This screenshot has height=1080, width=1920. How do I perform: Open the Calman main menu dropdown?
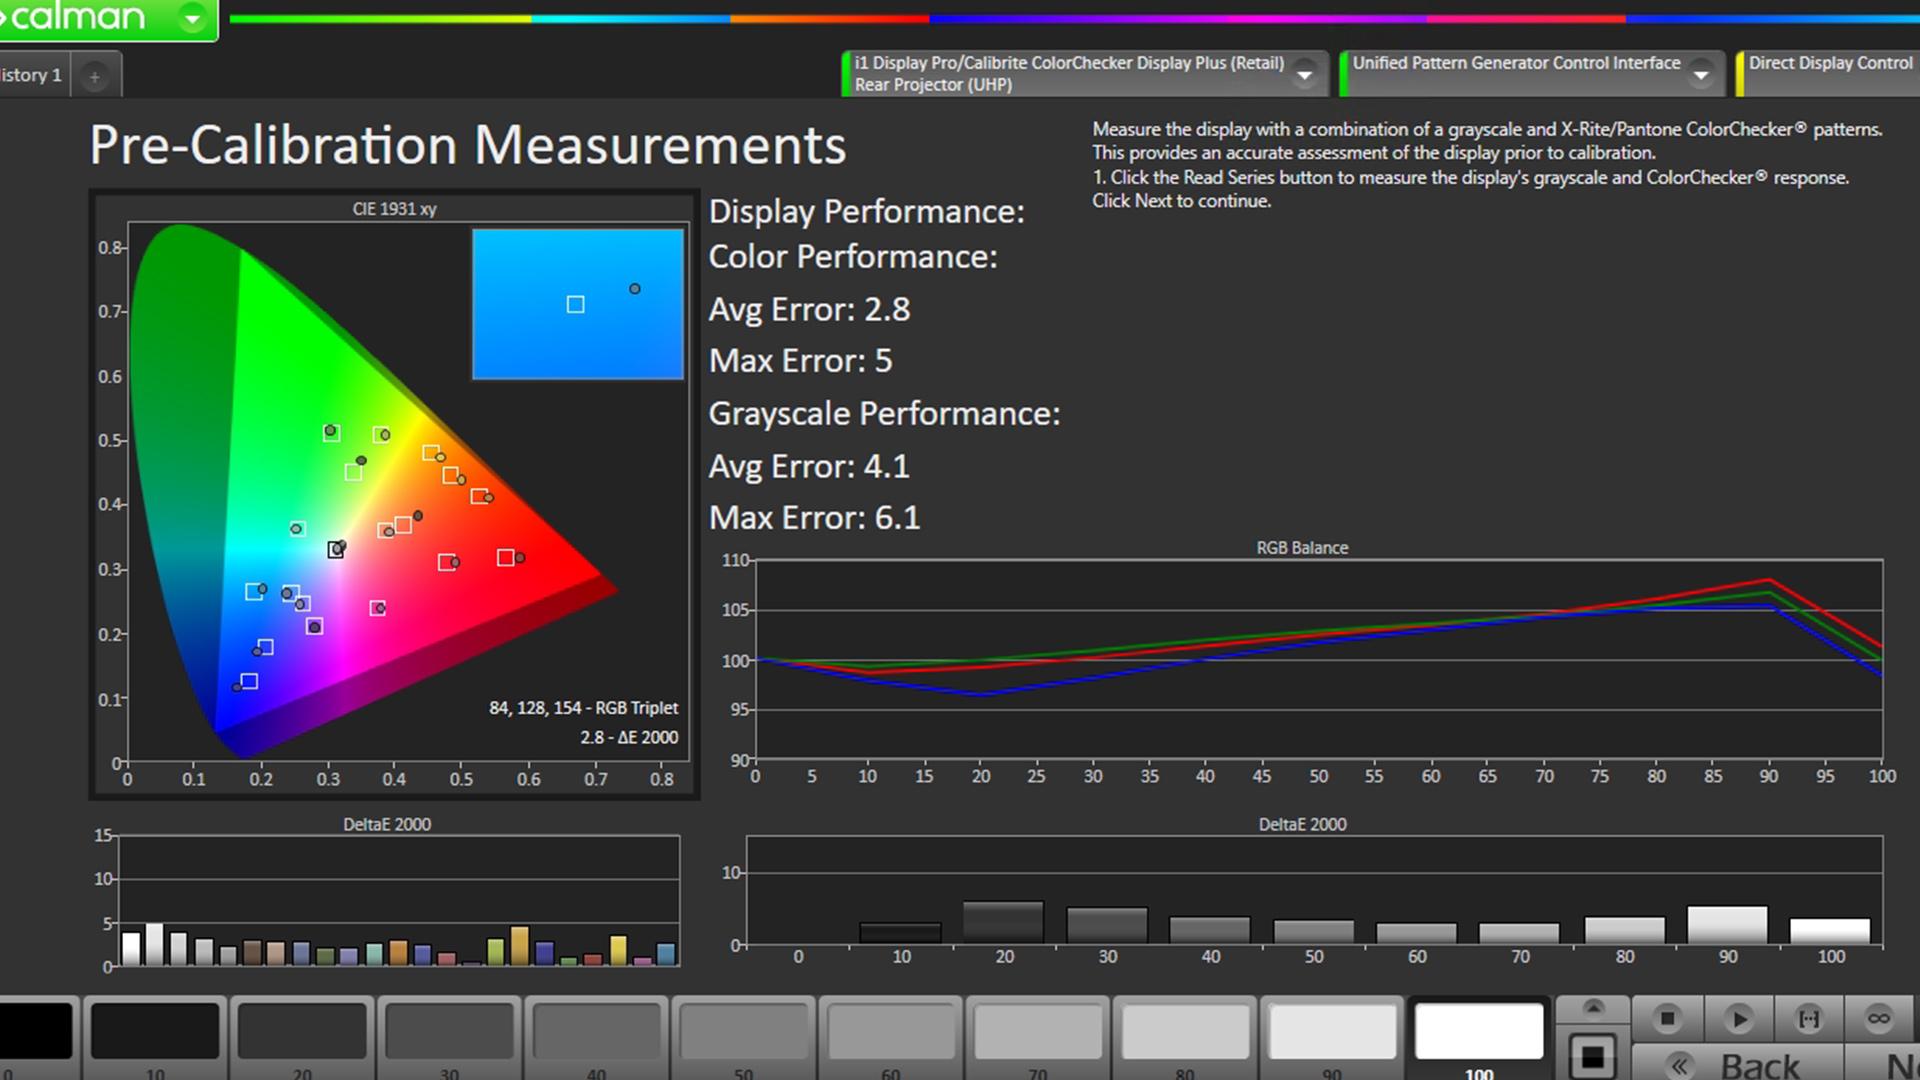click(192, 17)
